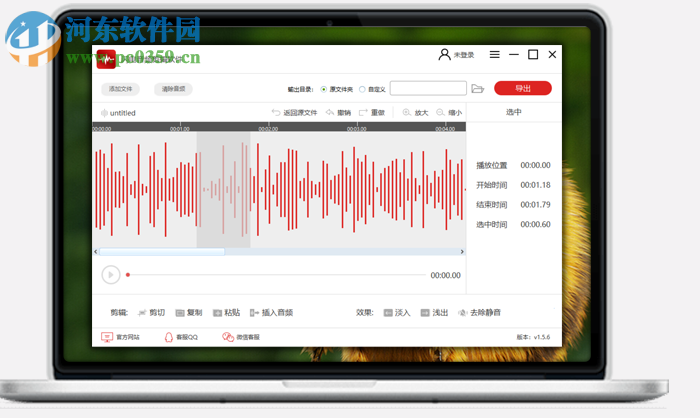
Task: Select the 自定义 output radio button
Action: pyautogui.click(x=362, y=89)
